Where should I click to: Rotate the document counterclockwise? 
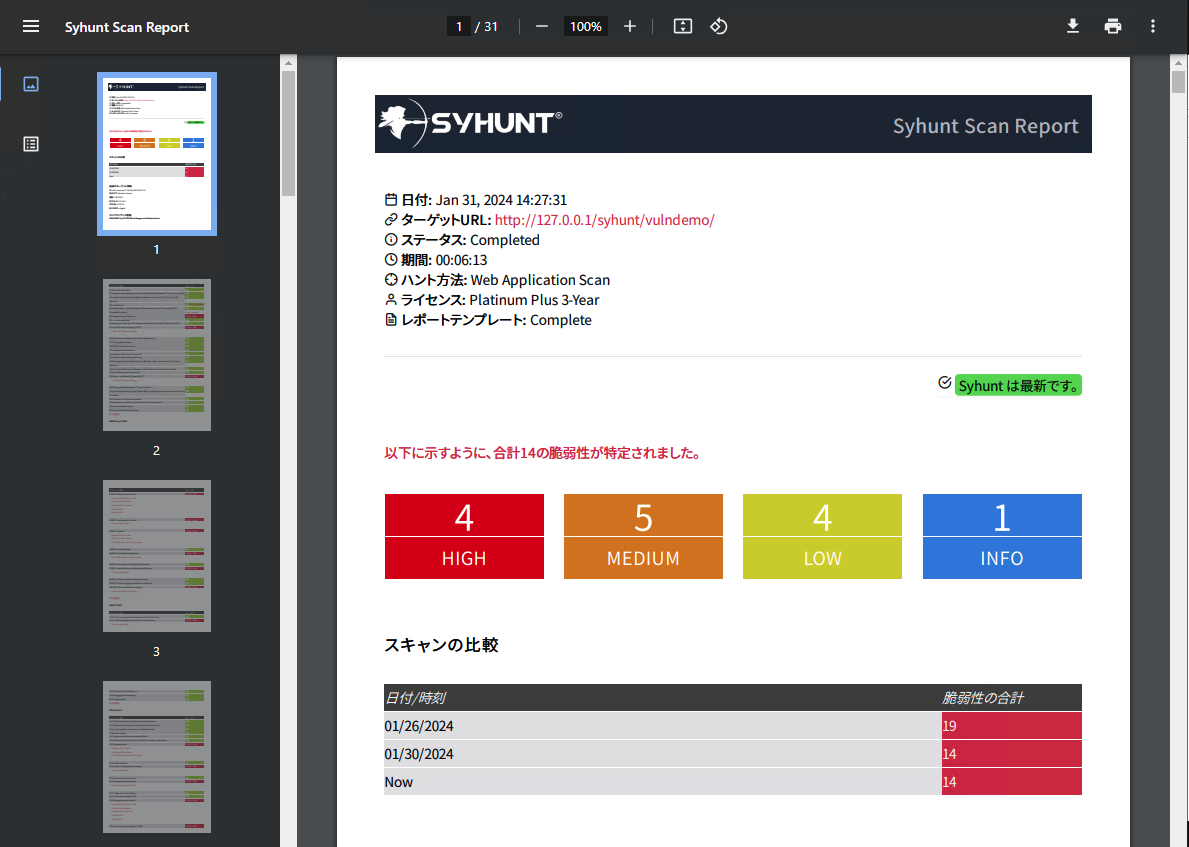coord(719,27)
